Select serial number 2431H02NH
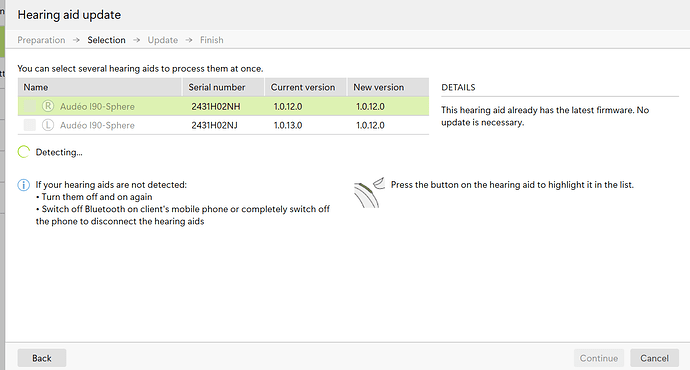This screenshot has height=370, width=690. 216,106
